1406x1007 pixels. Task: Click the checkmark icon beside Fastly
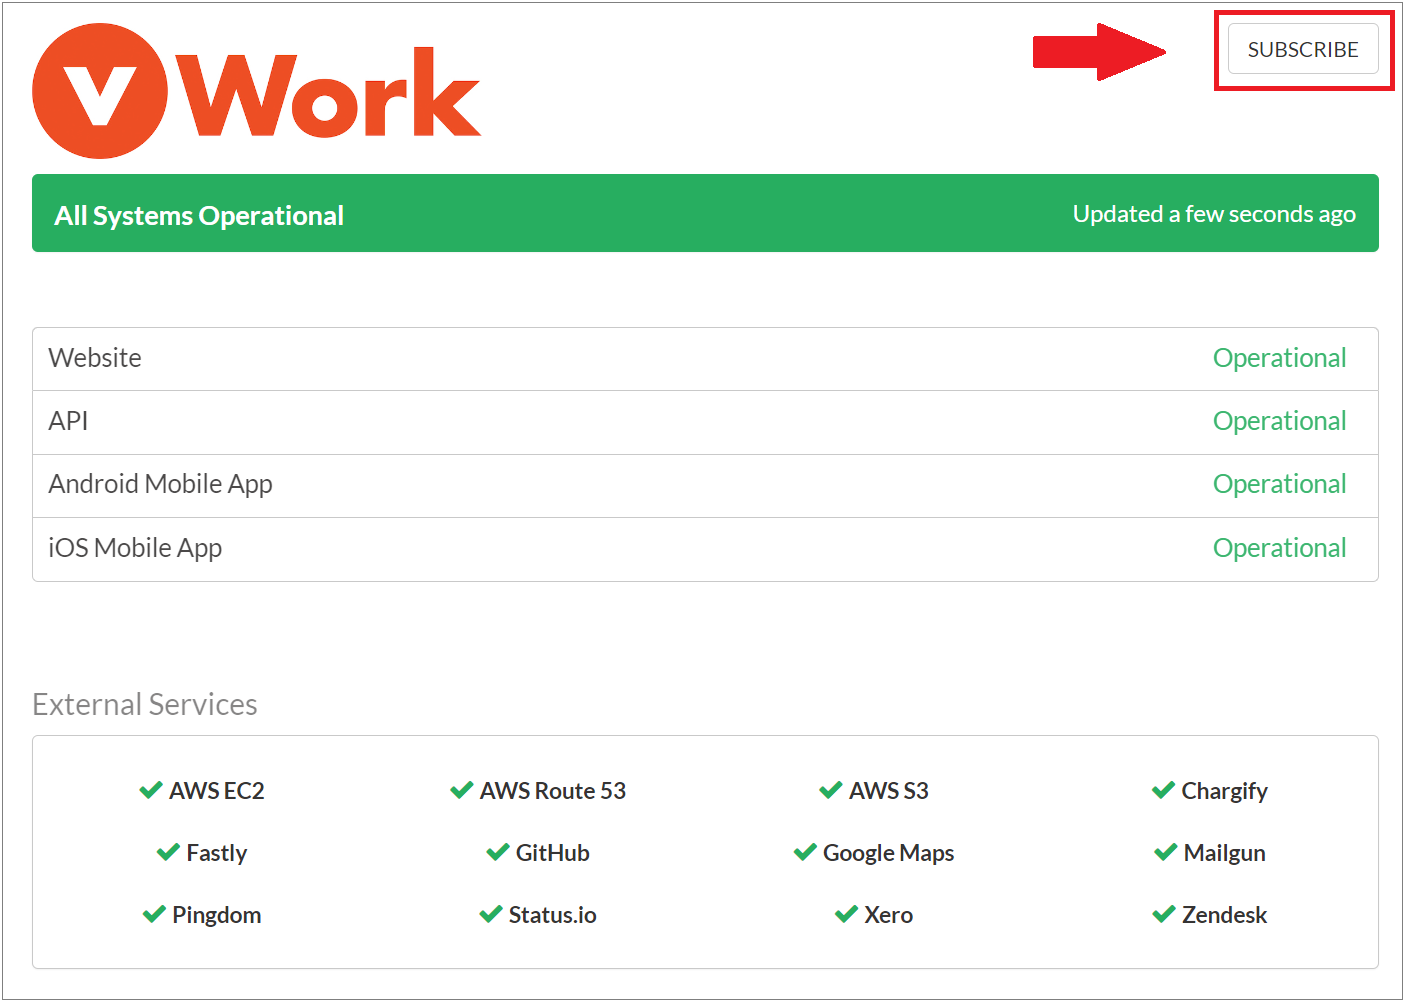(x=168, y=852)
